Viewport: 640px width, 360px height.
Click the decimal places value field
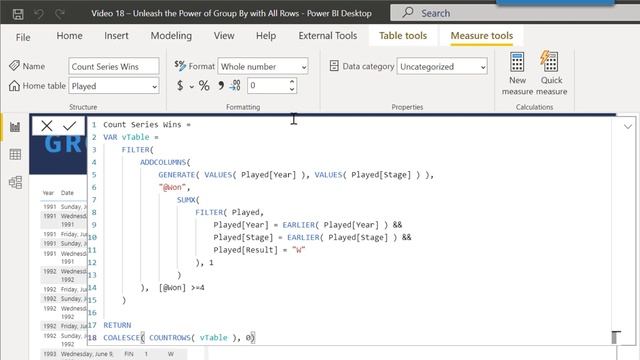(268, 86)
